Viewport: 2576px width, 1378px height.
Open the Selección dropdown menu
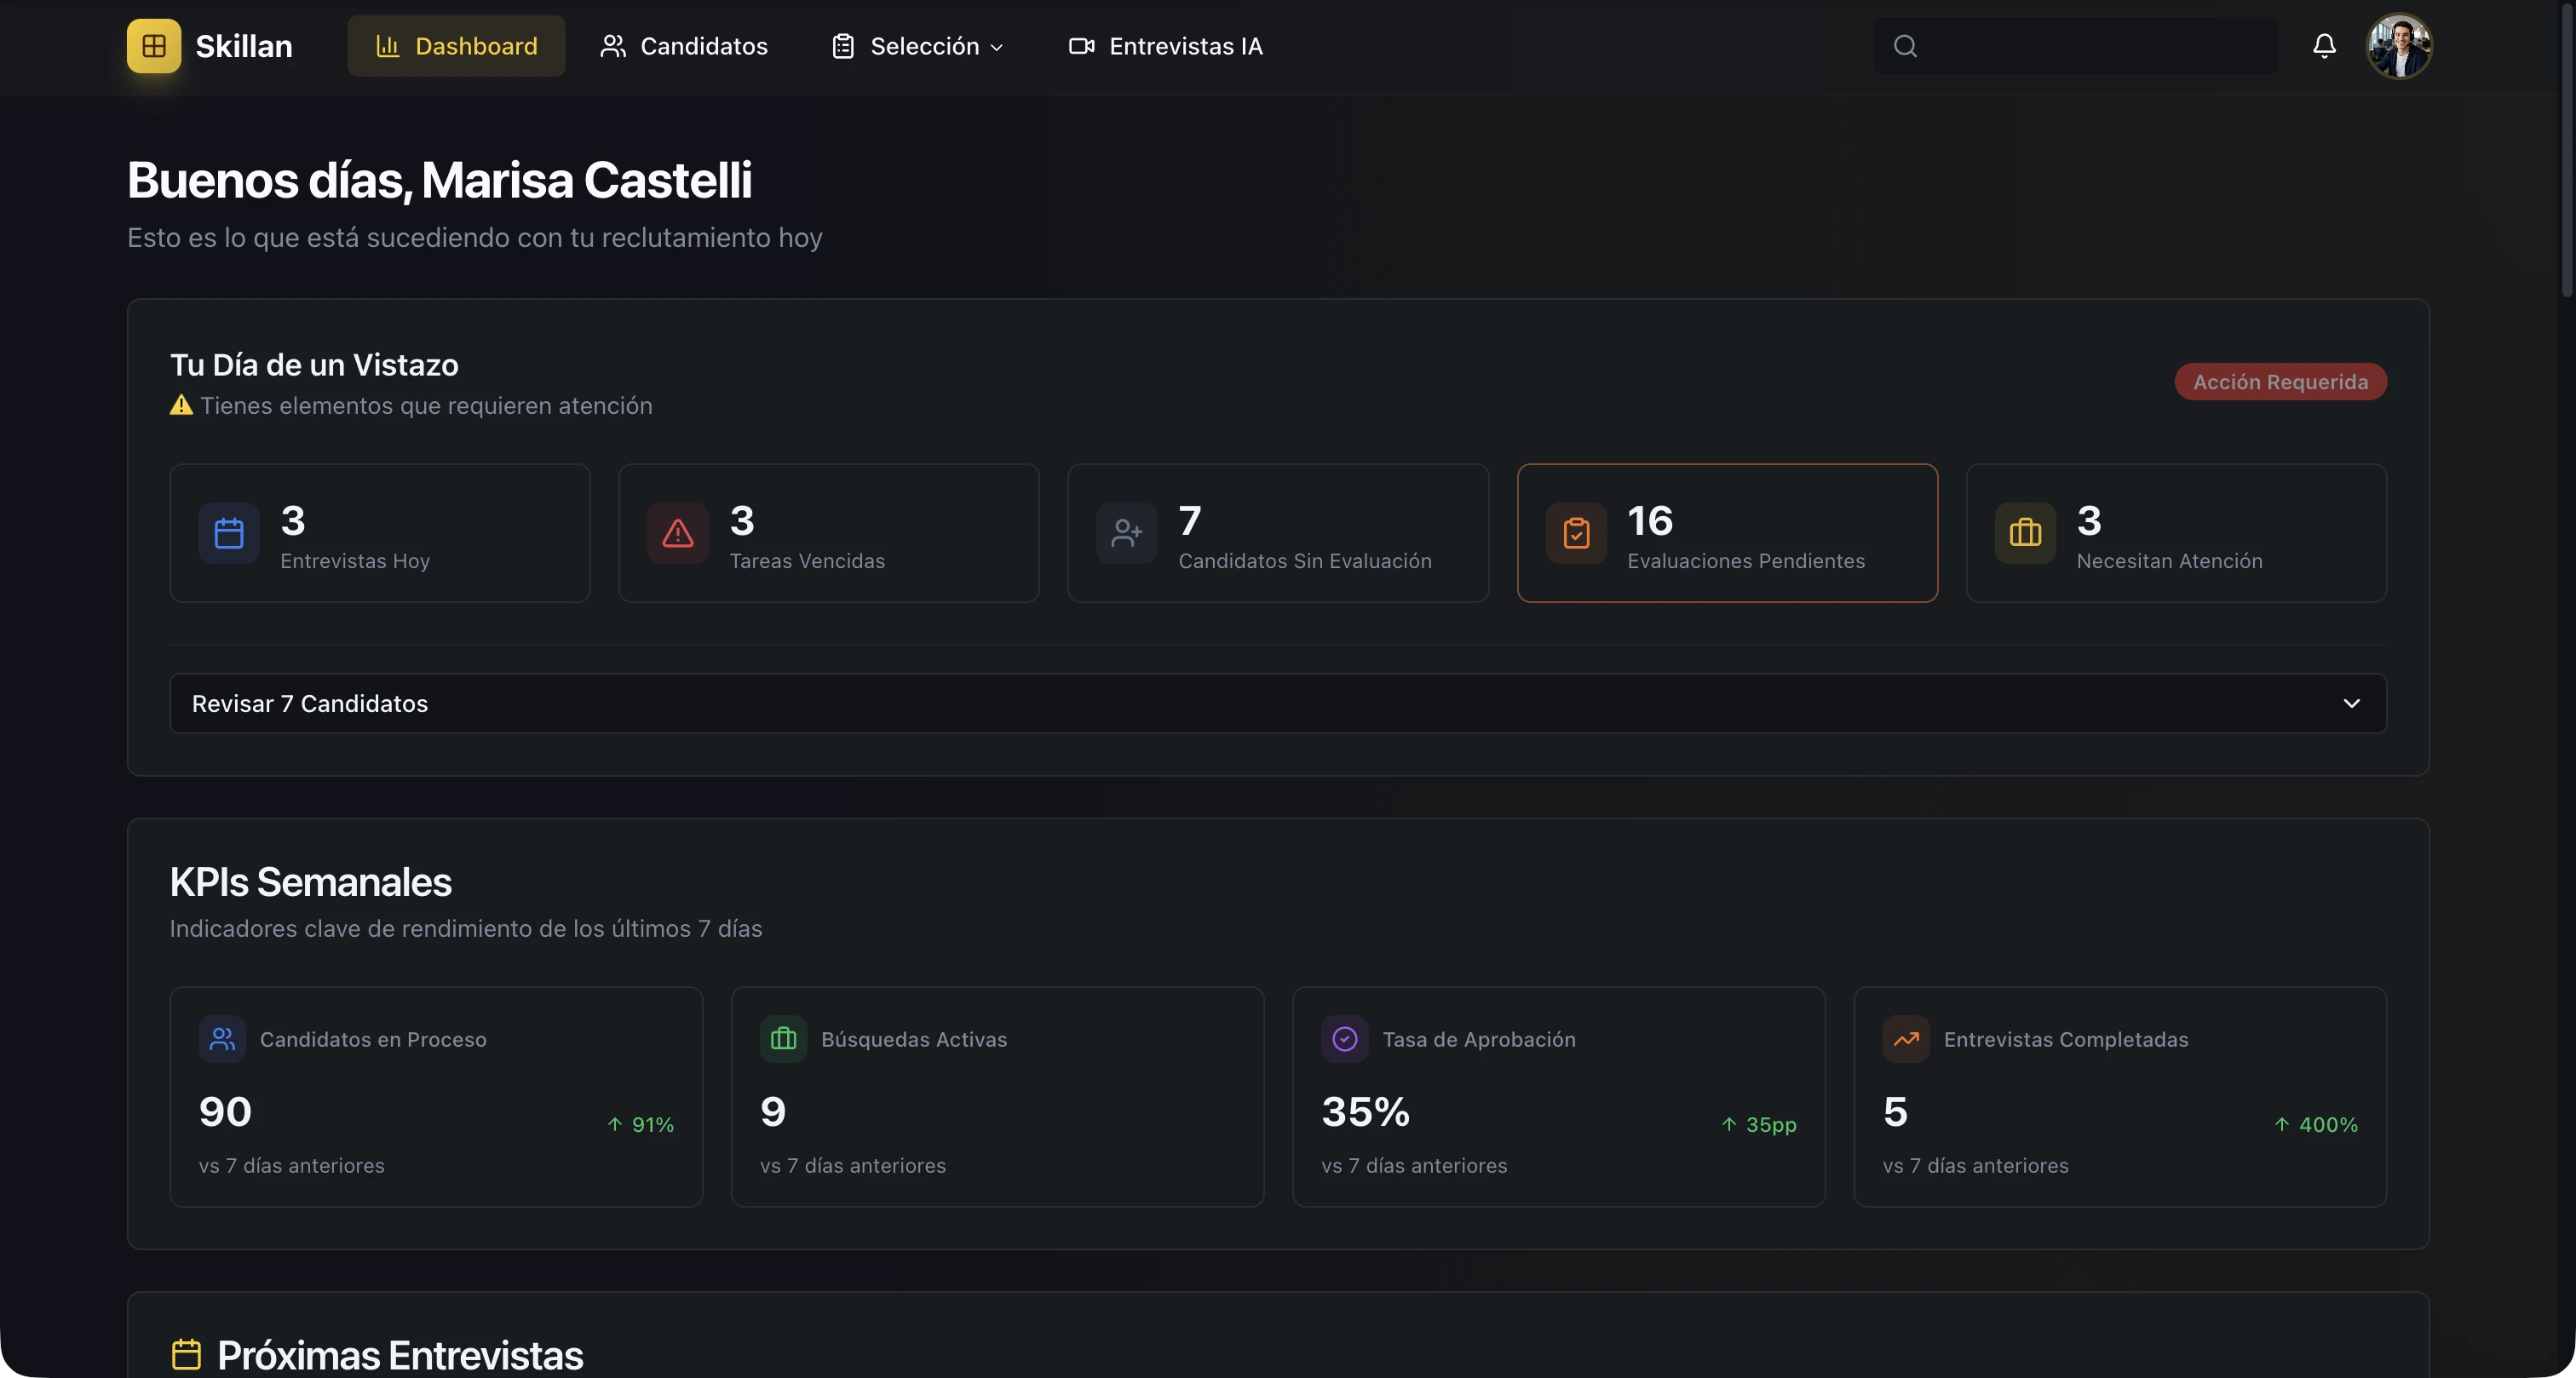915,45
